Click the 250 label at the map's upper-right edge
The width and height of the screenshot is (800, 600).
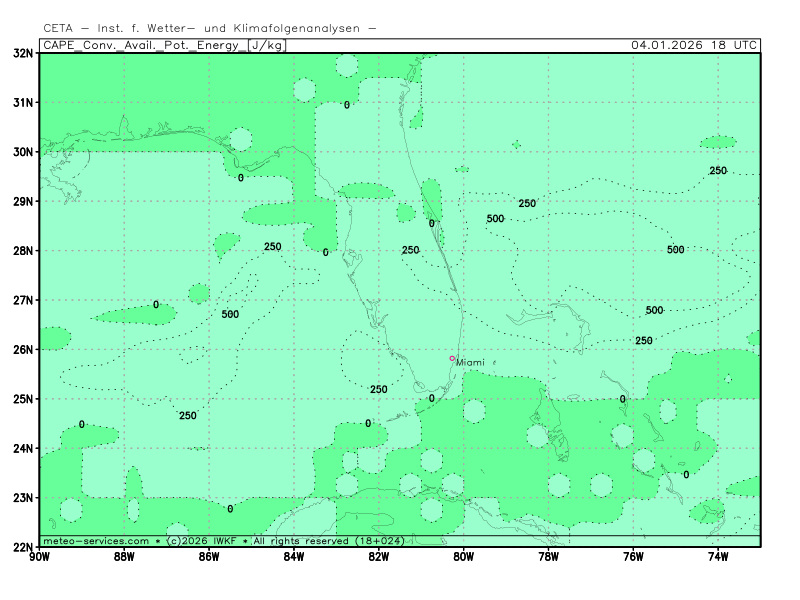click(x=718, y=171)
